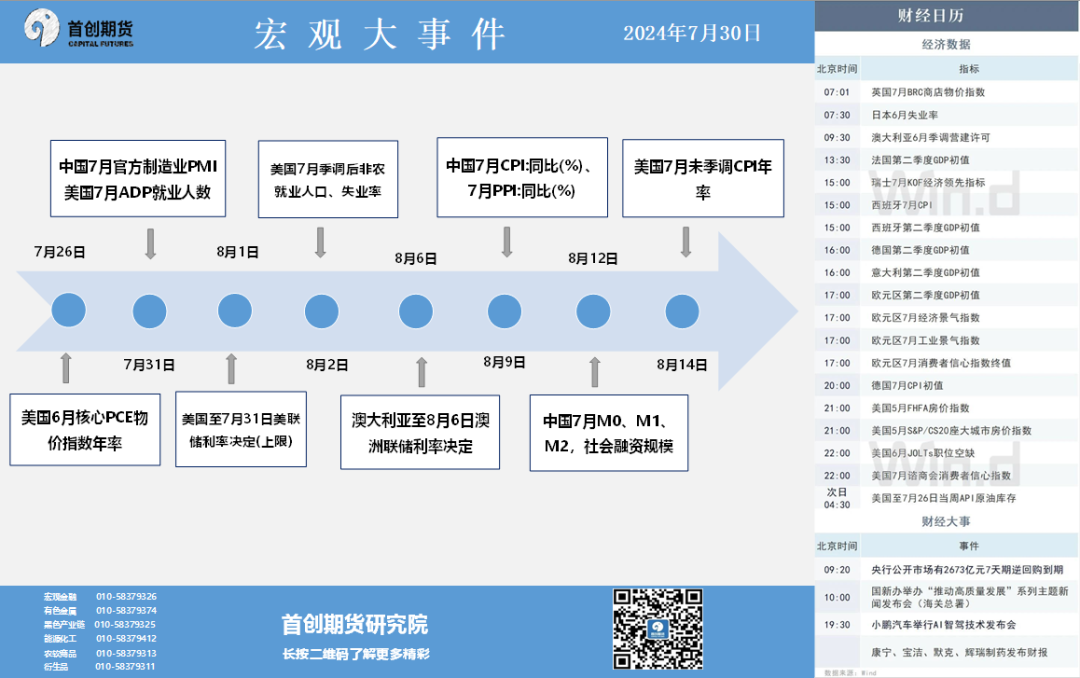The width and height of the screenshot is (1080, 678).
Task: Click the 07:01 time cell
Action: pyautogui.click(x=837, y=92)
